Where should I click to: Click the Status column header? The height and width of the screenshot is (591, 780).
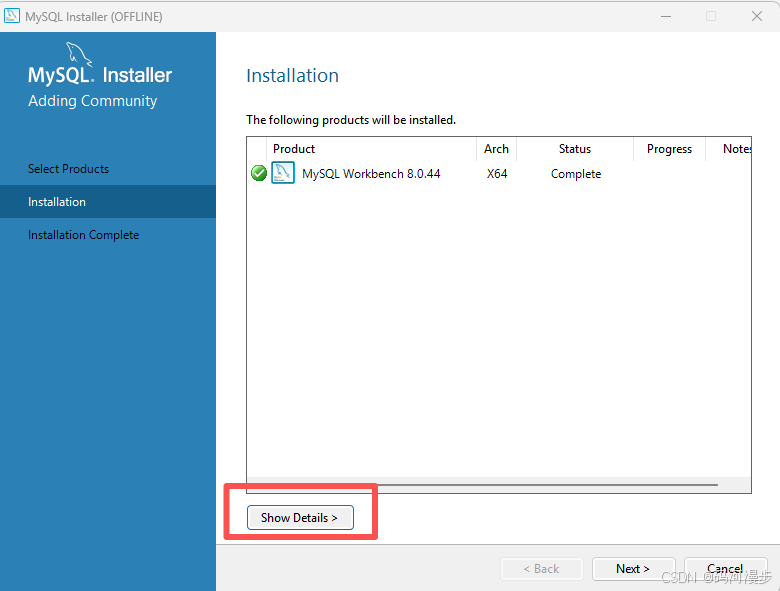click(575, 149)
